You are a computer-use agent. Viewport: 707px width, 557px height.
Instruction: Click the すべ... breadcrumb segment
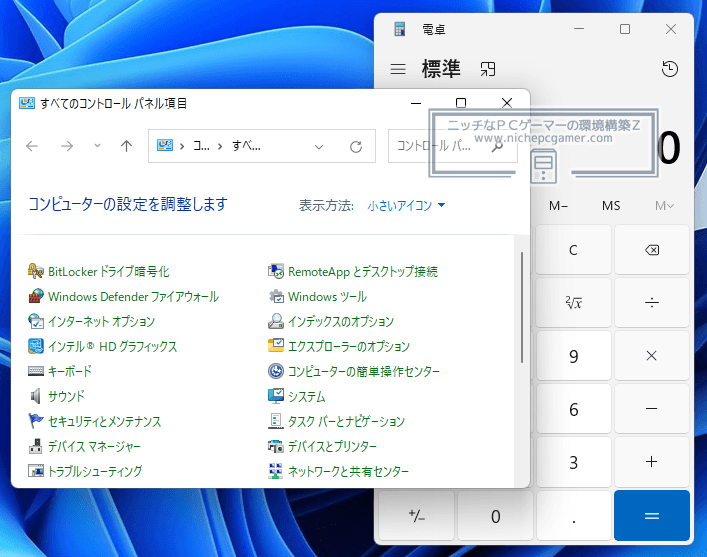[246, 146]
